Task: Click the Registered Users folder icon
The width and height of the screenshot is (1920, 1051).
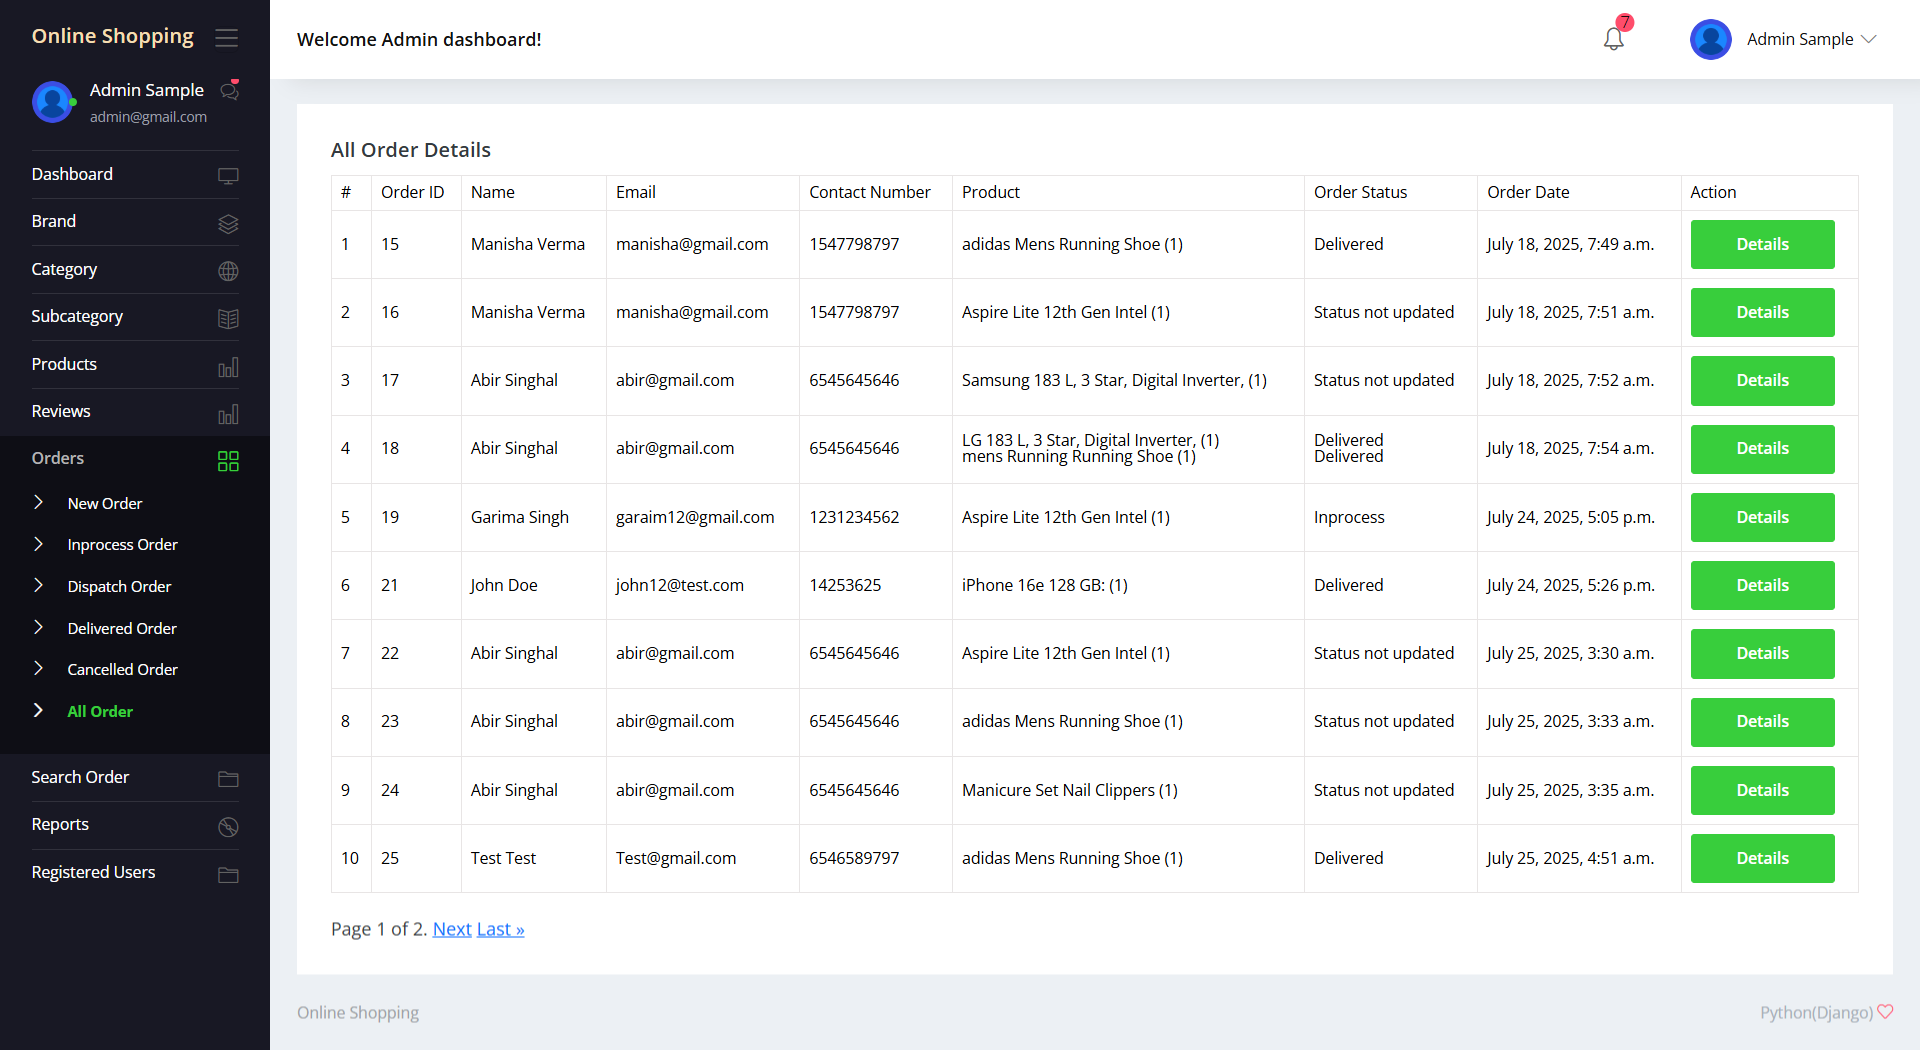Action: tap(228, 875)
